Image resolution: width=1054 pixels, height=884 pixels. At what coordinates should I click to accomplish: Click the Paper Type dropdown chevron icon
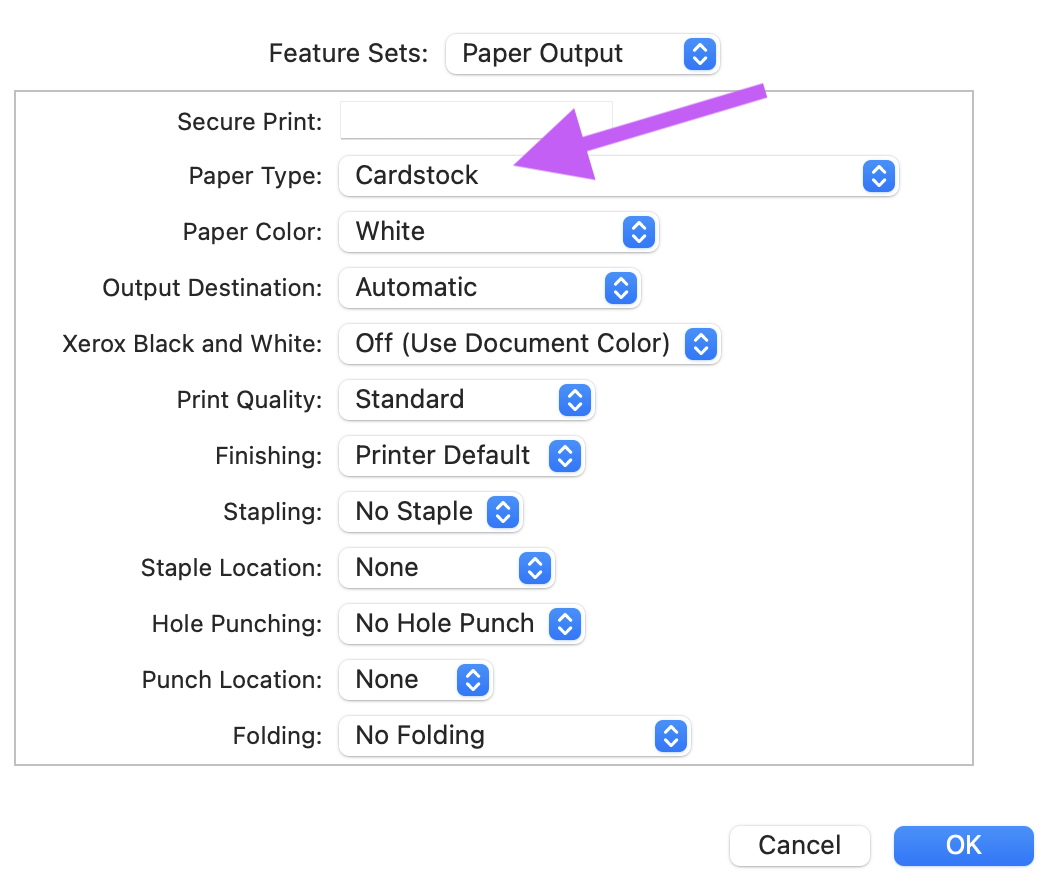(879, 176)
